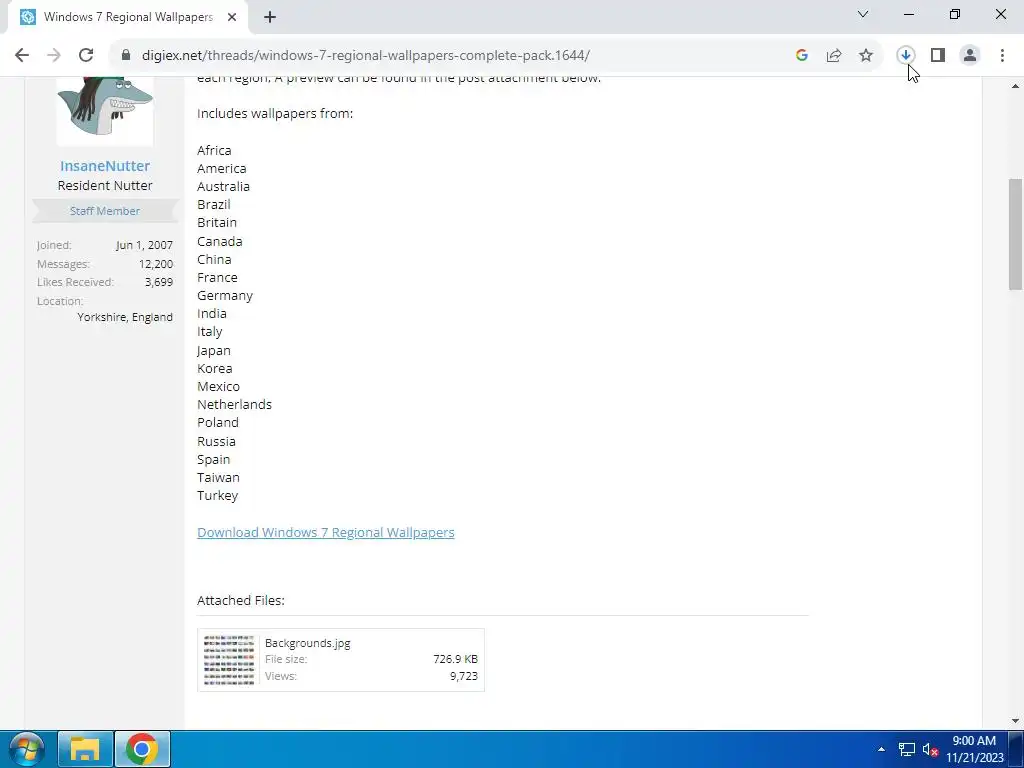Bookmark this page with the star icon
This screenshot has width=1024, height=768.
866,55
